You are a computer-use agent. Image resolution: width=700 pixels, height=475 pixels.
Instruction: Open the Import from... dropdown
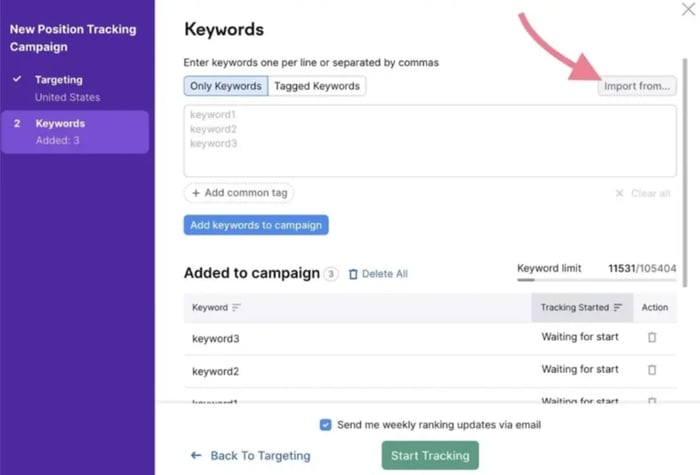click(637, 86)
